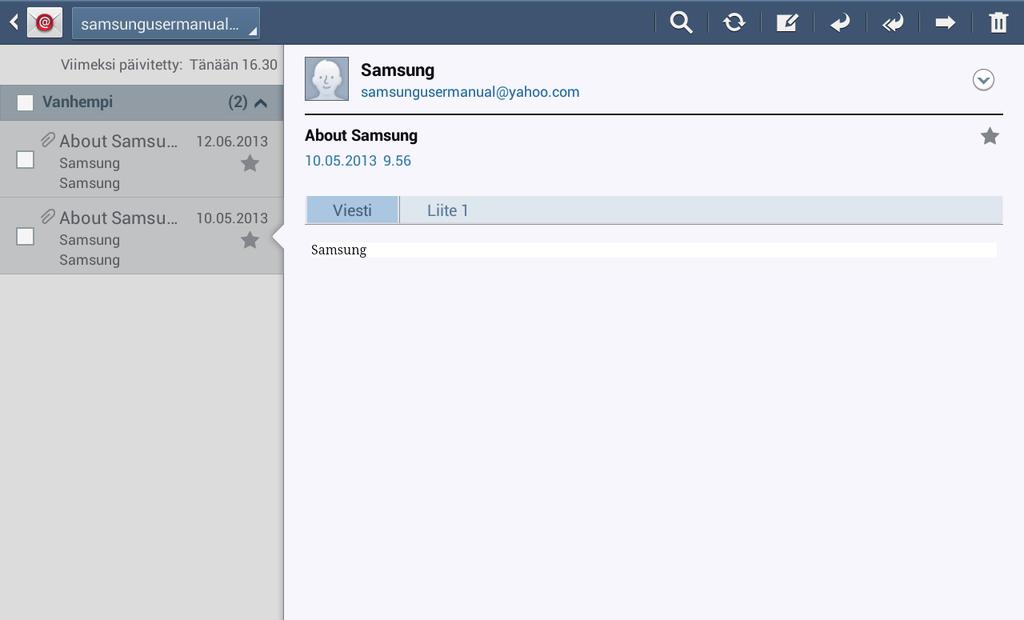Collapse the Vanhempi group with the chevron
The width and height of the screenshot is (1024, 620).
pyautogui.click(x=261, y=103)
